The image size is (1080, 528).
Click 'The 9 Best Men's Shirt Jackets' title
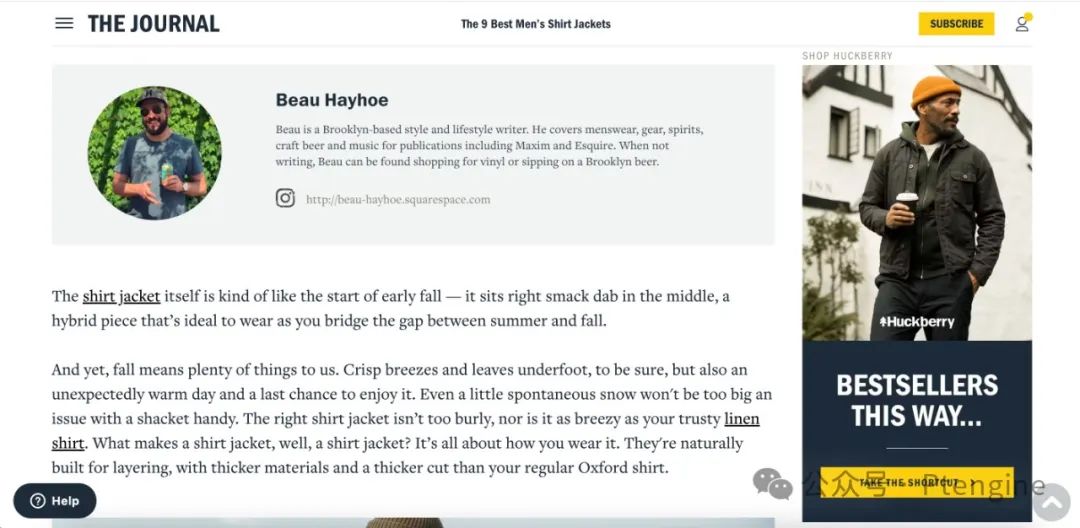535,23
